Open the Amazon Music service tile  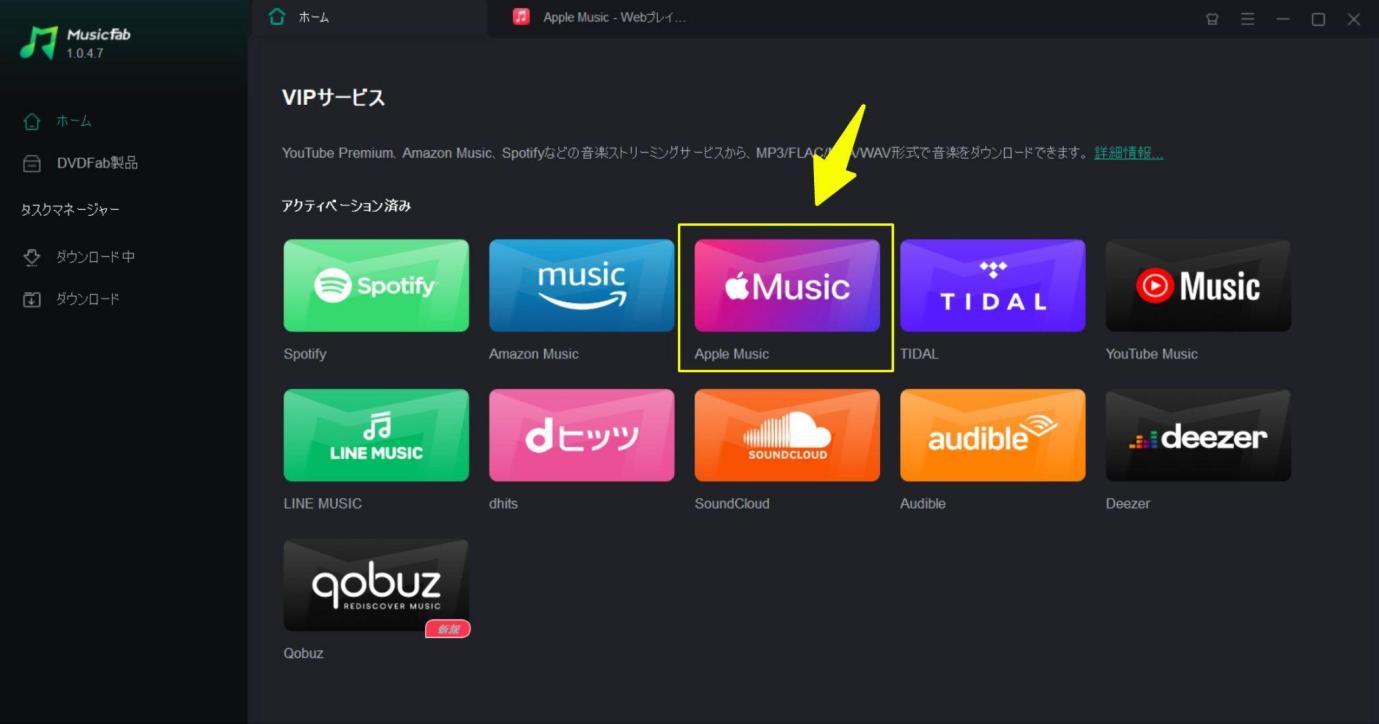[582, 286]
